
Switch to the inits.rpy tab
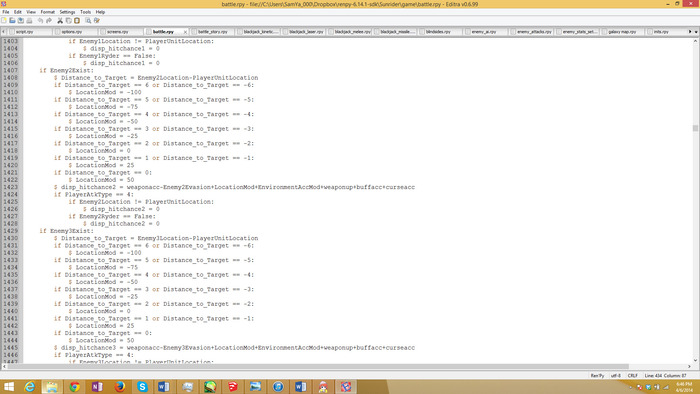tap(665, 32)
